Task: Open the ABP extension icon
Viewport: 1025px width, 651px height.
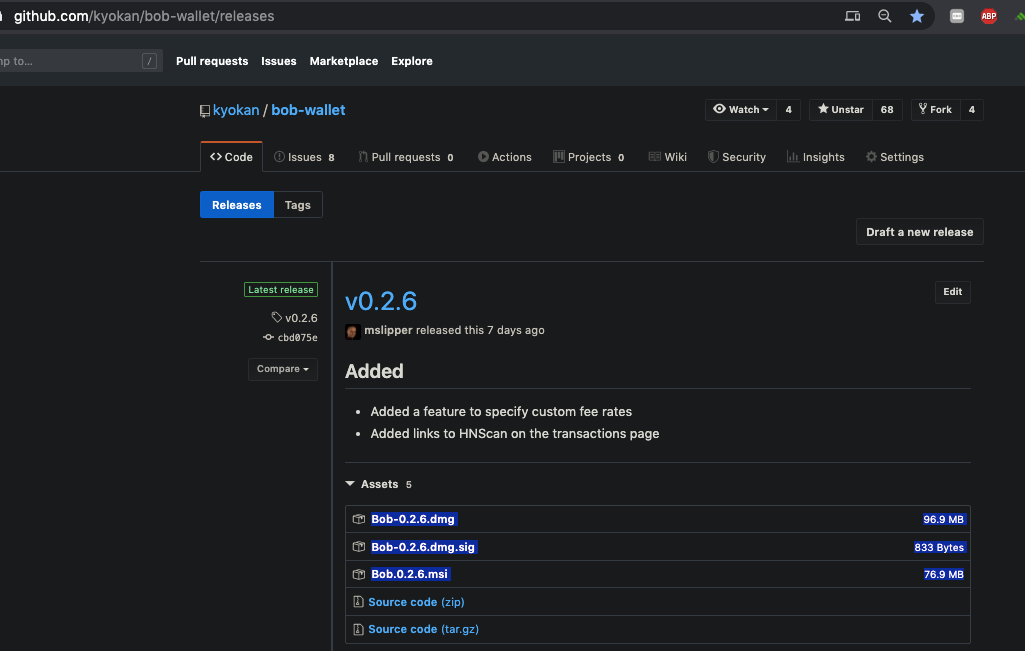Action: (x=988, y=16)
